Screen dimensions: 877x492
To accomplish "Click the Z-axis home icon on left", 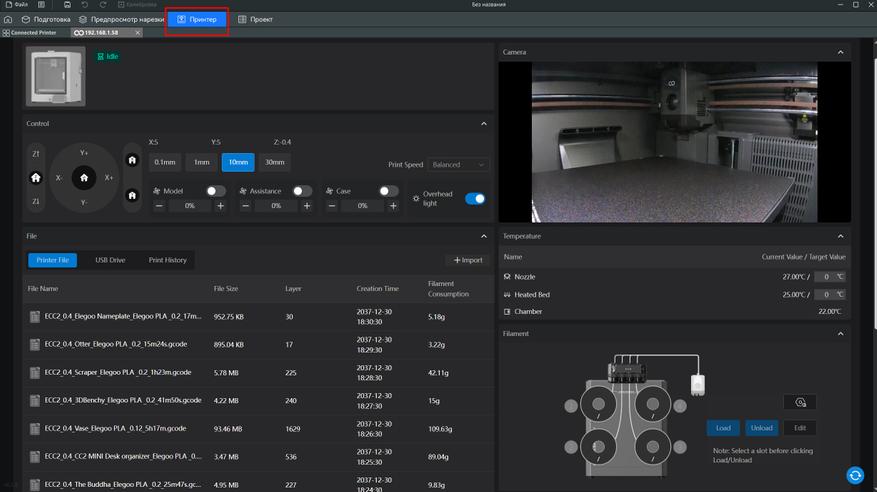I will coord(36,177).
